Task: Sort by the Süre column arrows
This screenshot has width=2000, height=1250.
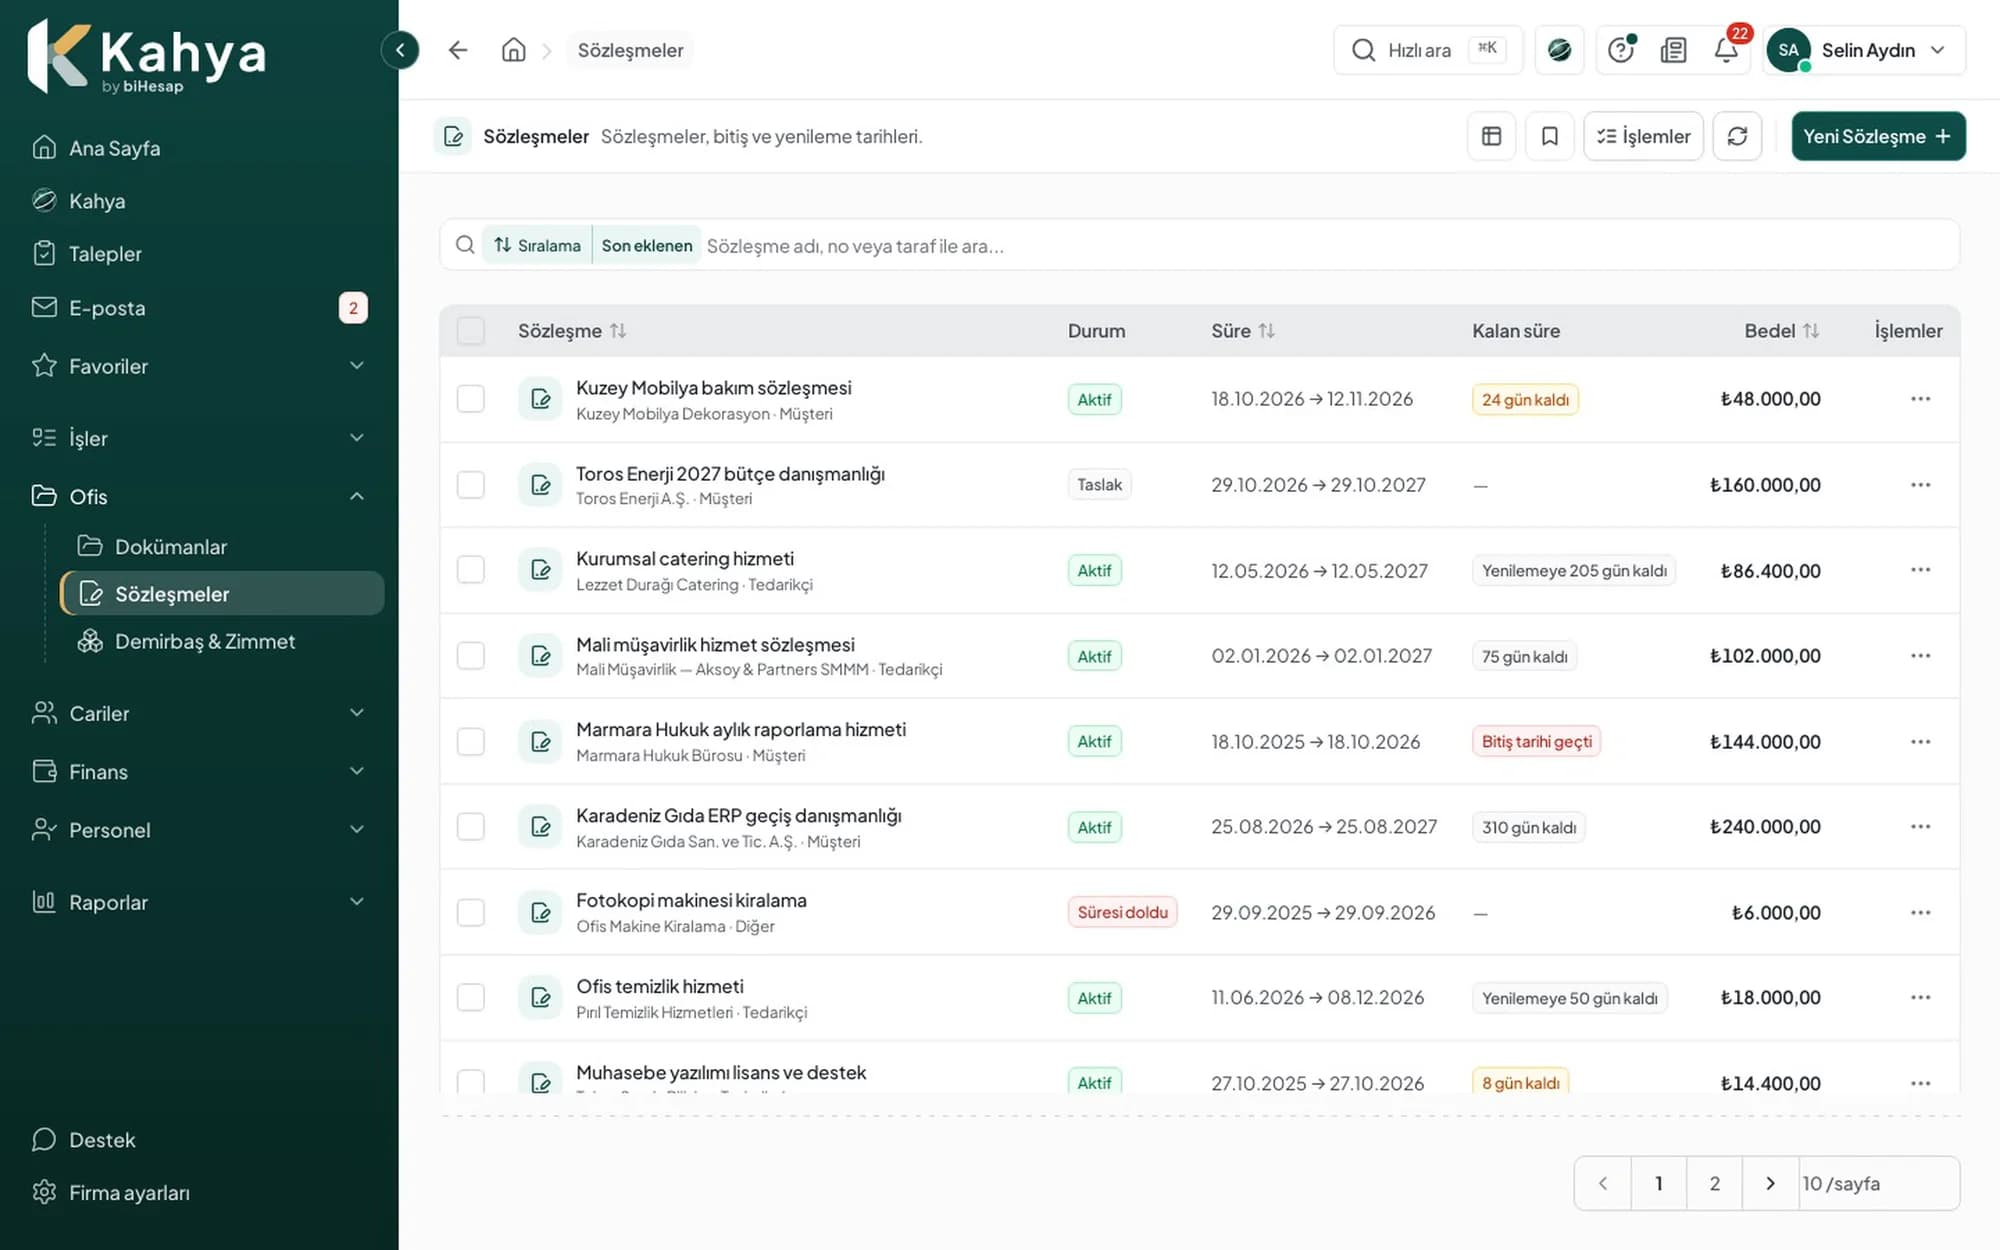Action: coord(1267,331)
